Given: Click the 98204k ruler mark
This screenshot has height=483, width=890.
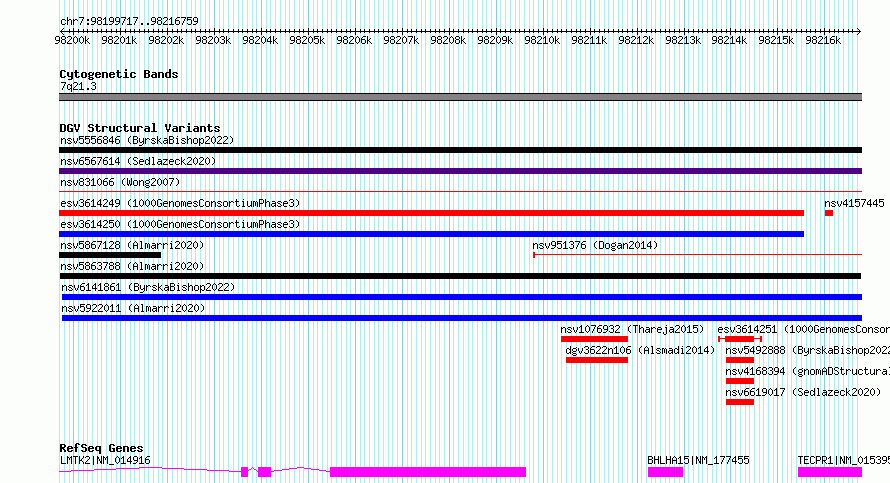Looking at the screenshot, I should click(260, 40).
